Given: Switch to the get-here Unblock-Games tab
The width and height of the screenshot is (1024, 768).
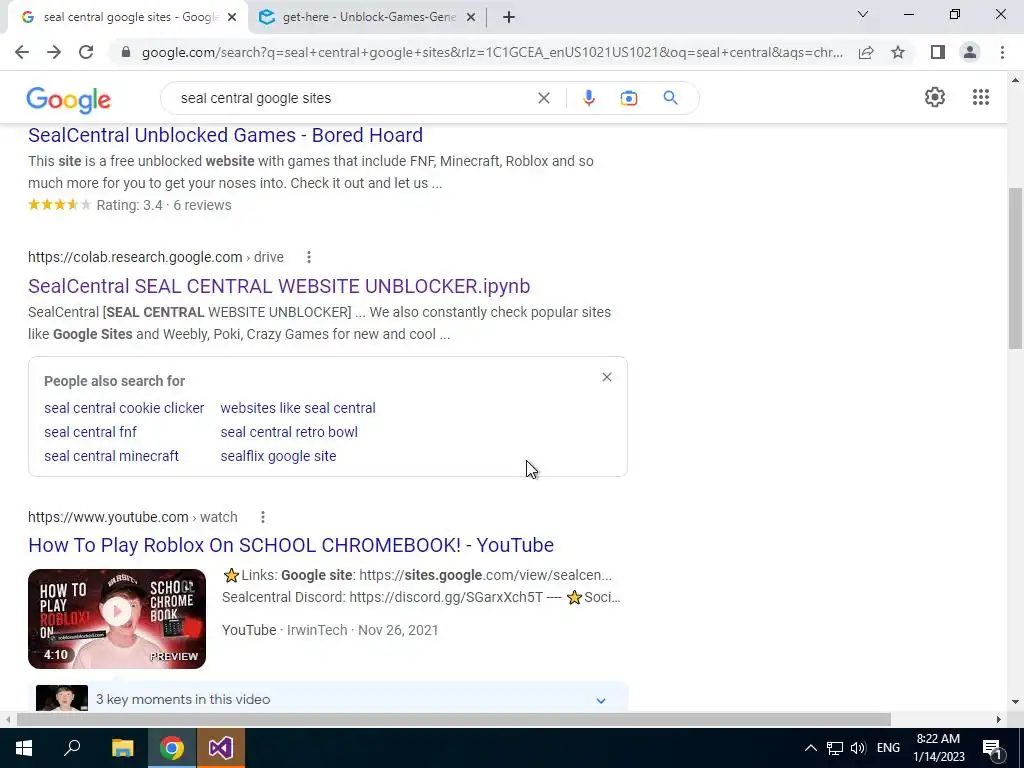Looking at the screenshot, I should [x=367, y=18].
